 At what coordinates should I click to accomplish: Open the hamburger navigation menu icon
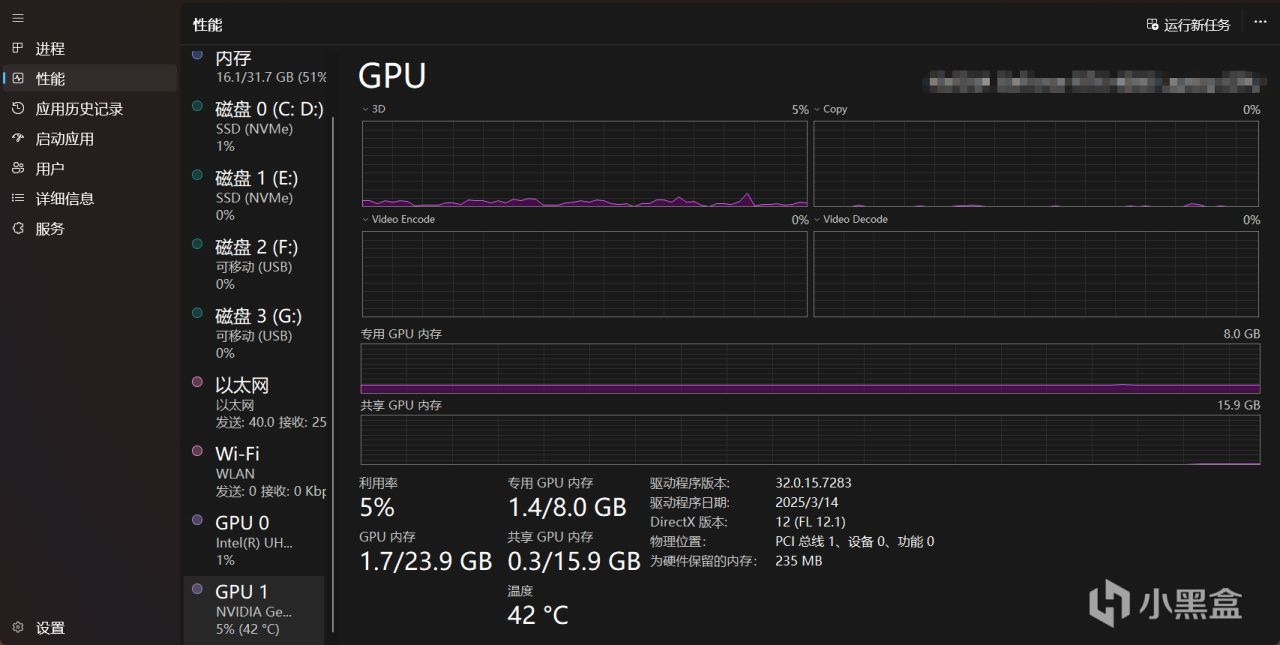click(18, 18)
